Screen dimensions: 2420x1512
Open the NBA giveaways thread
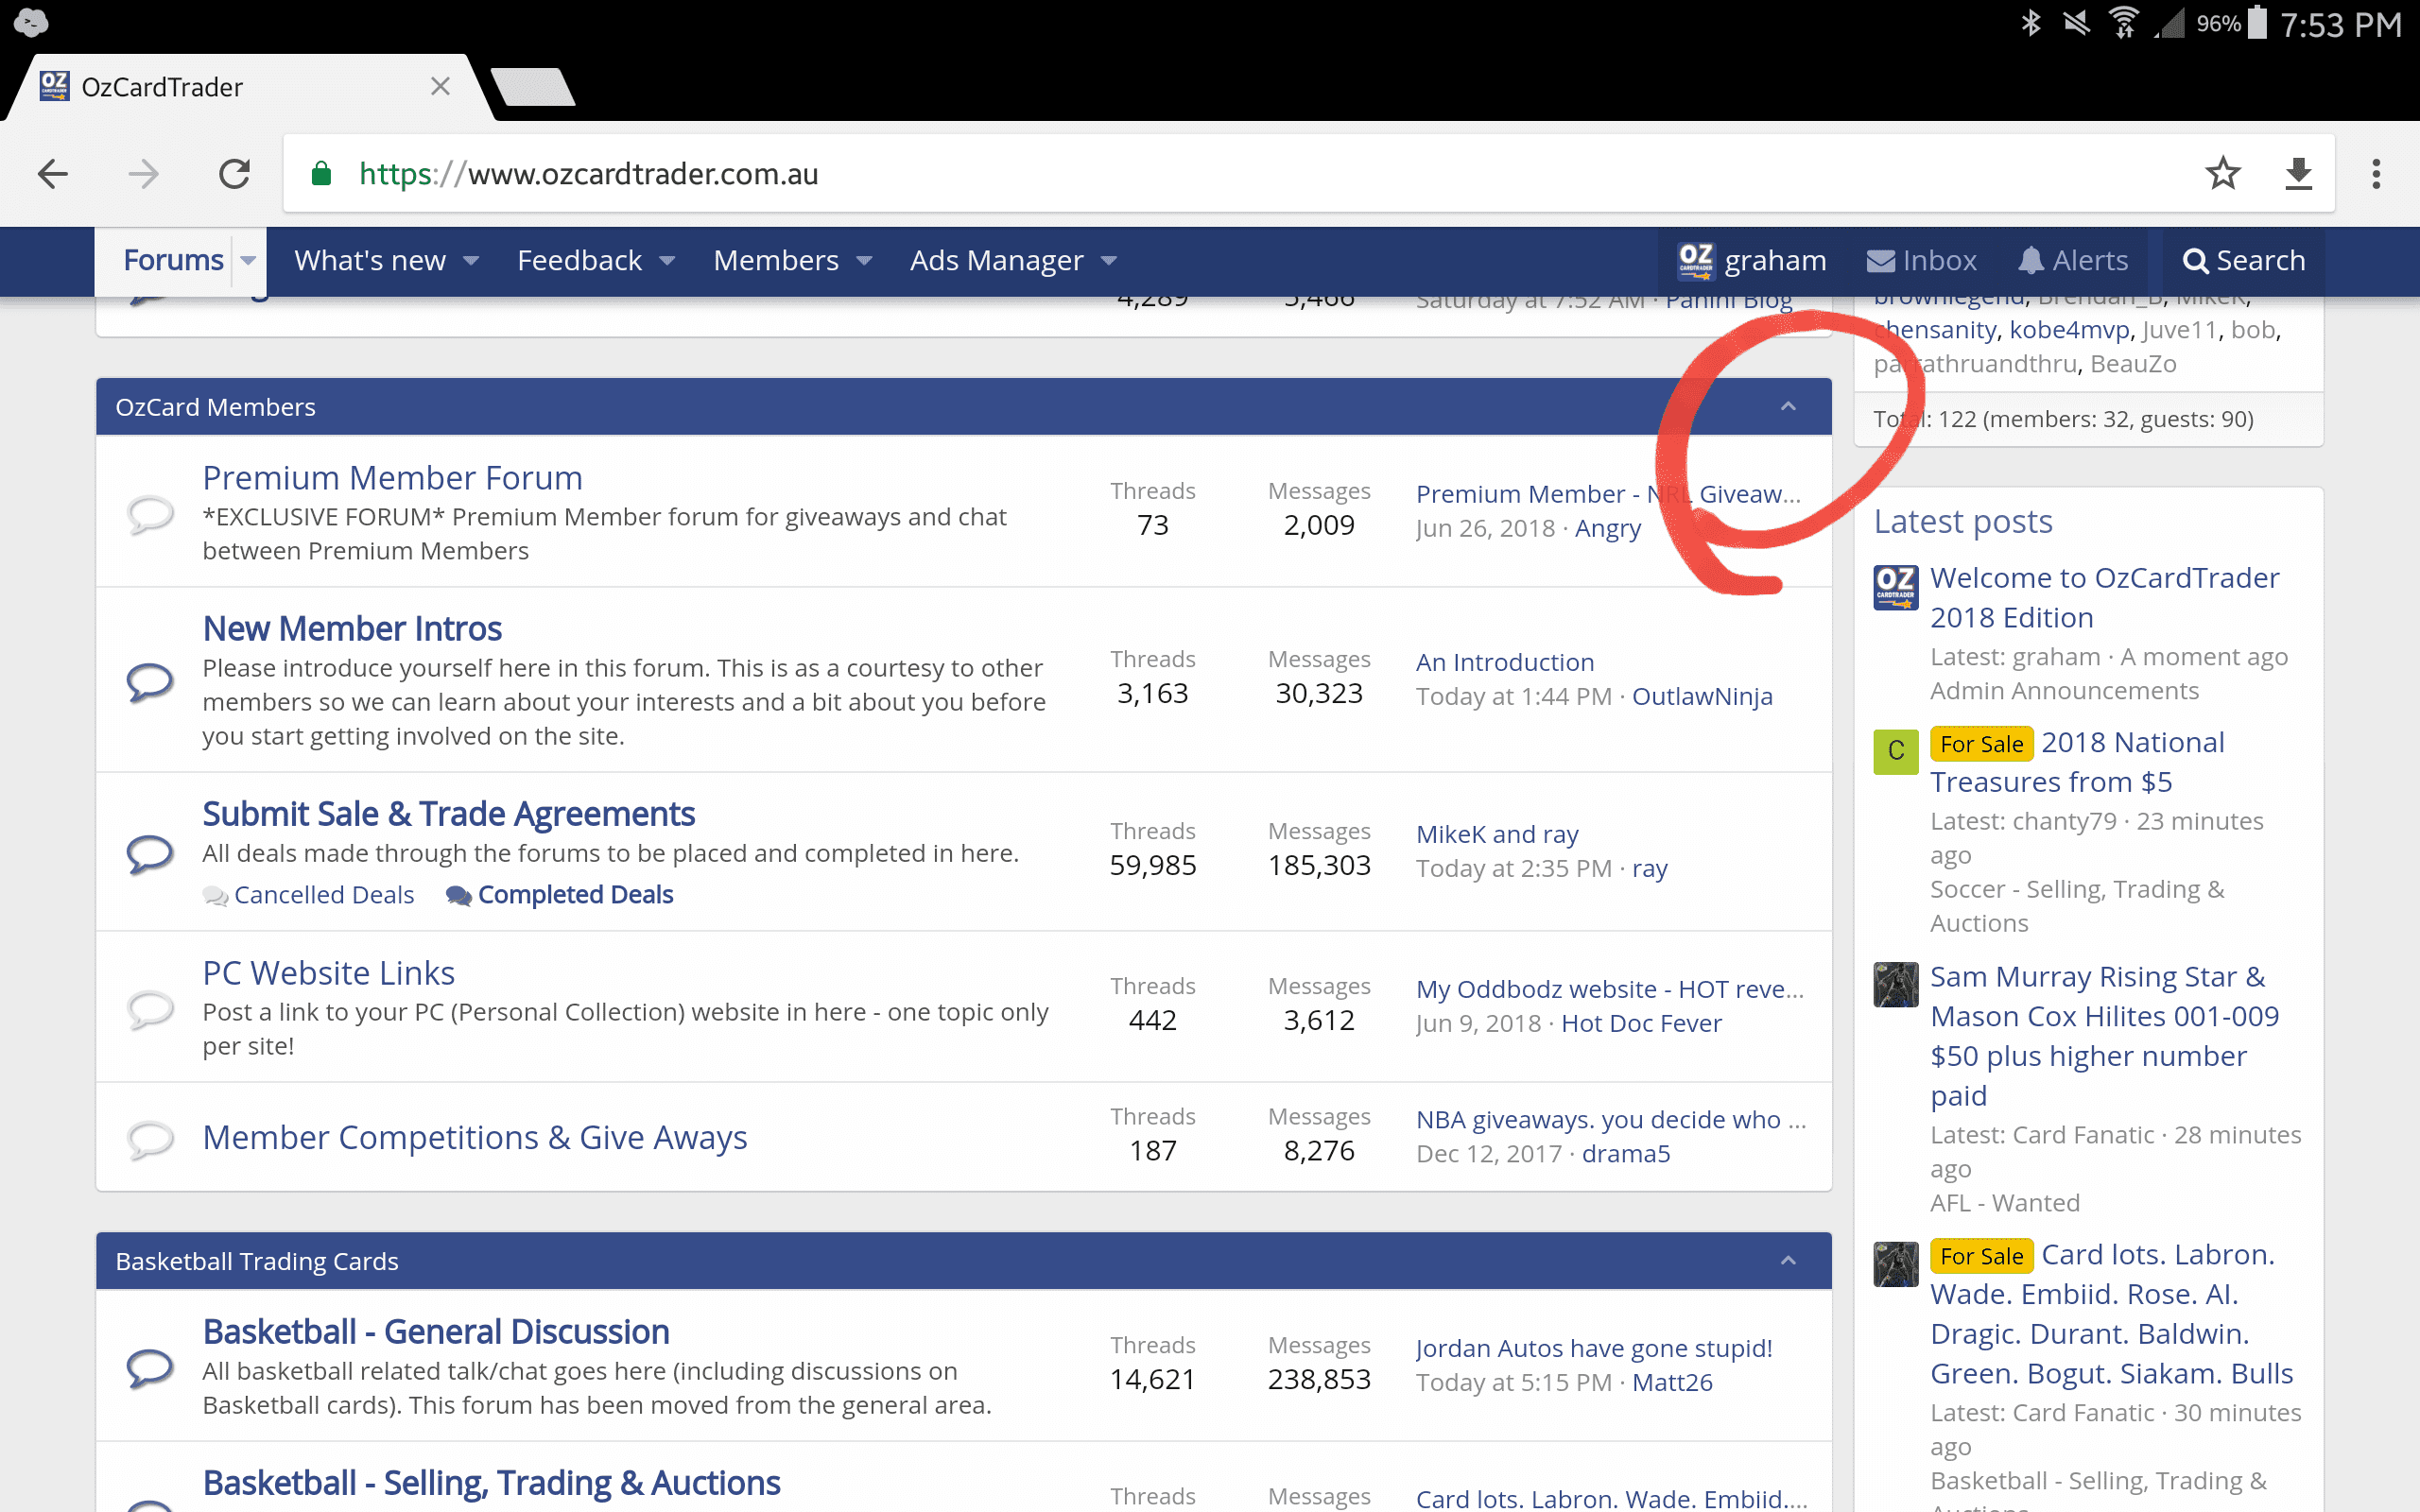point(1611,1119)
